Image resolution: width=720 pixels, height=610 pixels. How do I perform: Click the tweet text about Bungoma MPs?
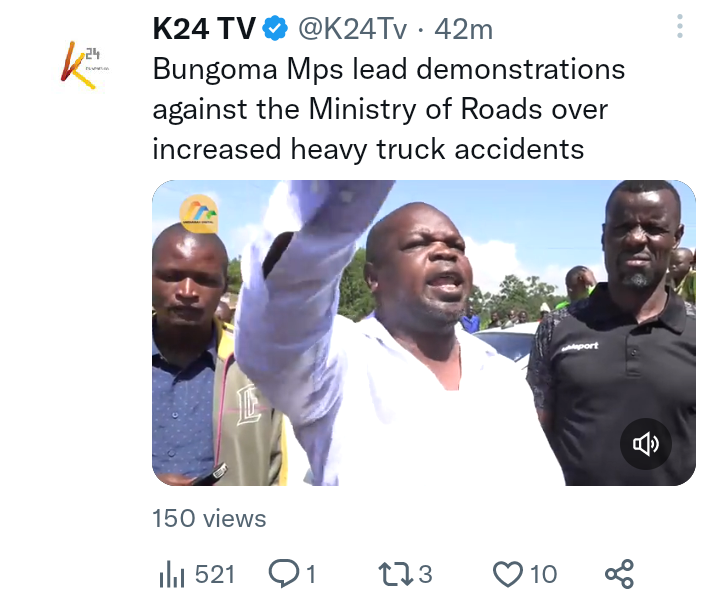pyautogui.click(x=388, y=109)
